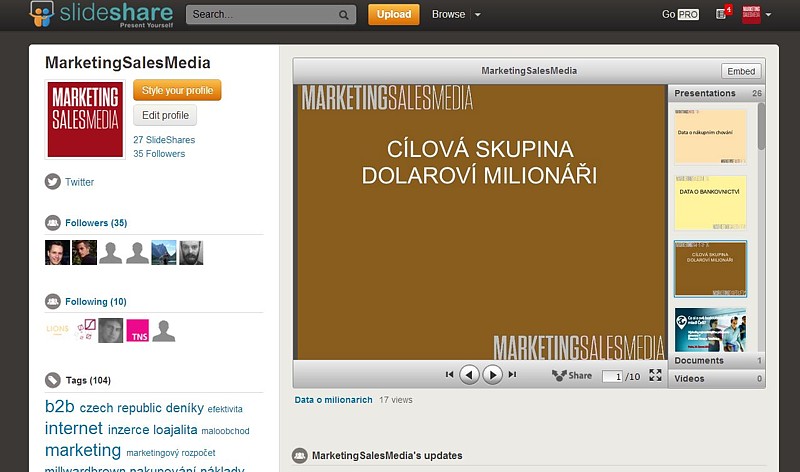Open the account dropdown arrow

(768, 15)
